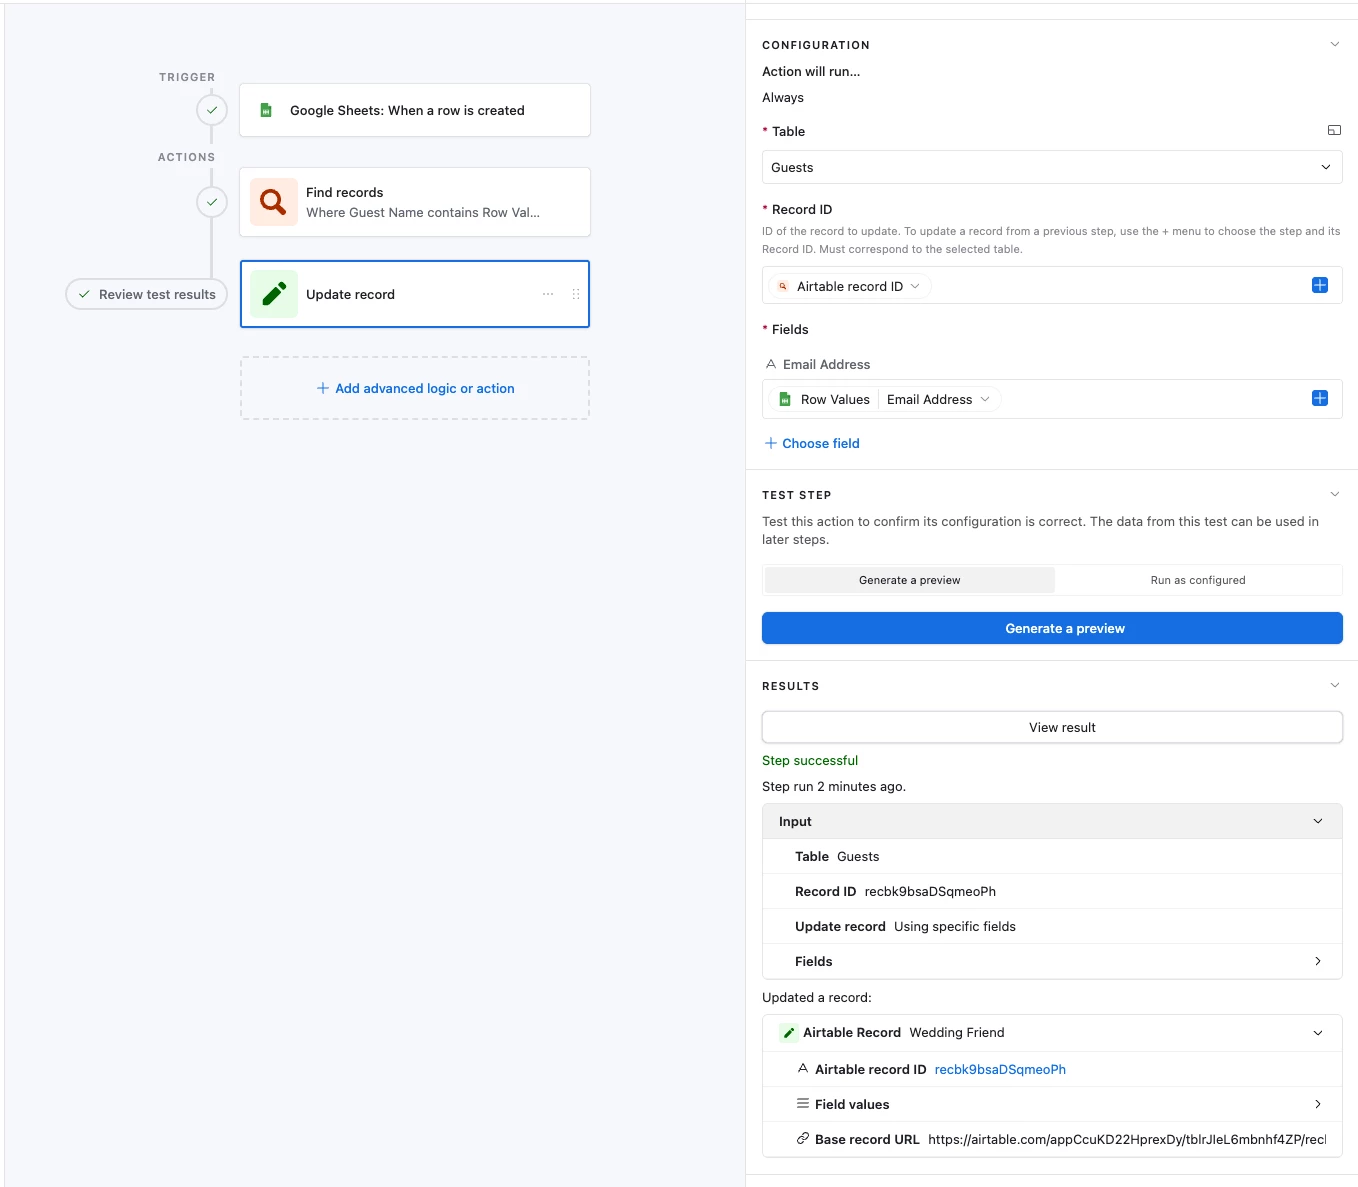Click the search icon in the Airtable record ID token
This screenshot has width=1358, height=1187.
click(x=783, y=286)
